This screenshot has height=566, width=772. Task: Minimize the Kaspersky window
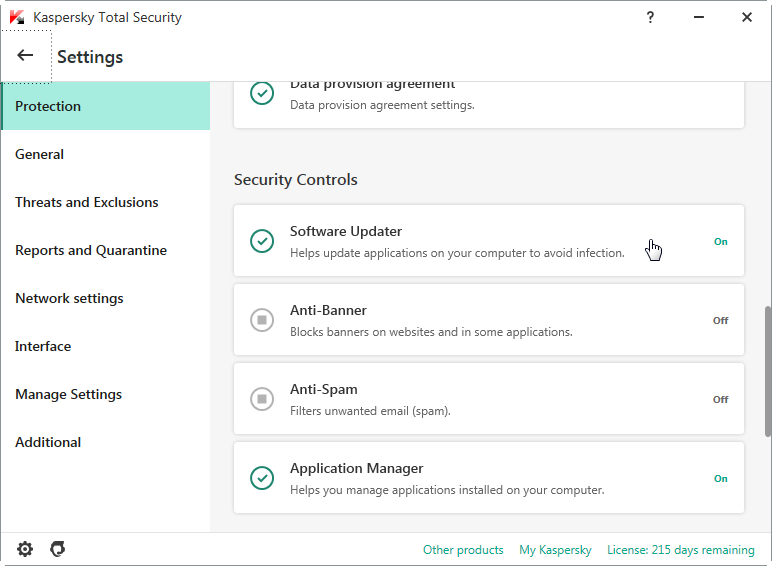(x=699, y=17)
